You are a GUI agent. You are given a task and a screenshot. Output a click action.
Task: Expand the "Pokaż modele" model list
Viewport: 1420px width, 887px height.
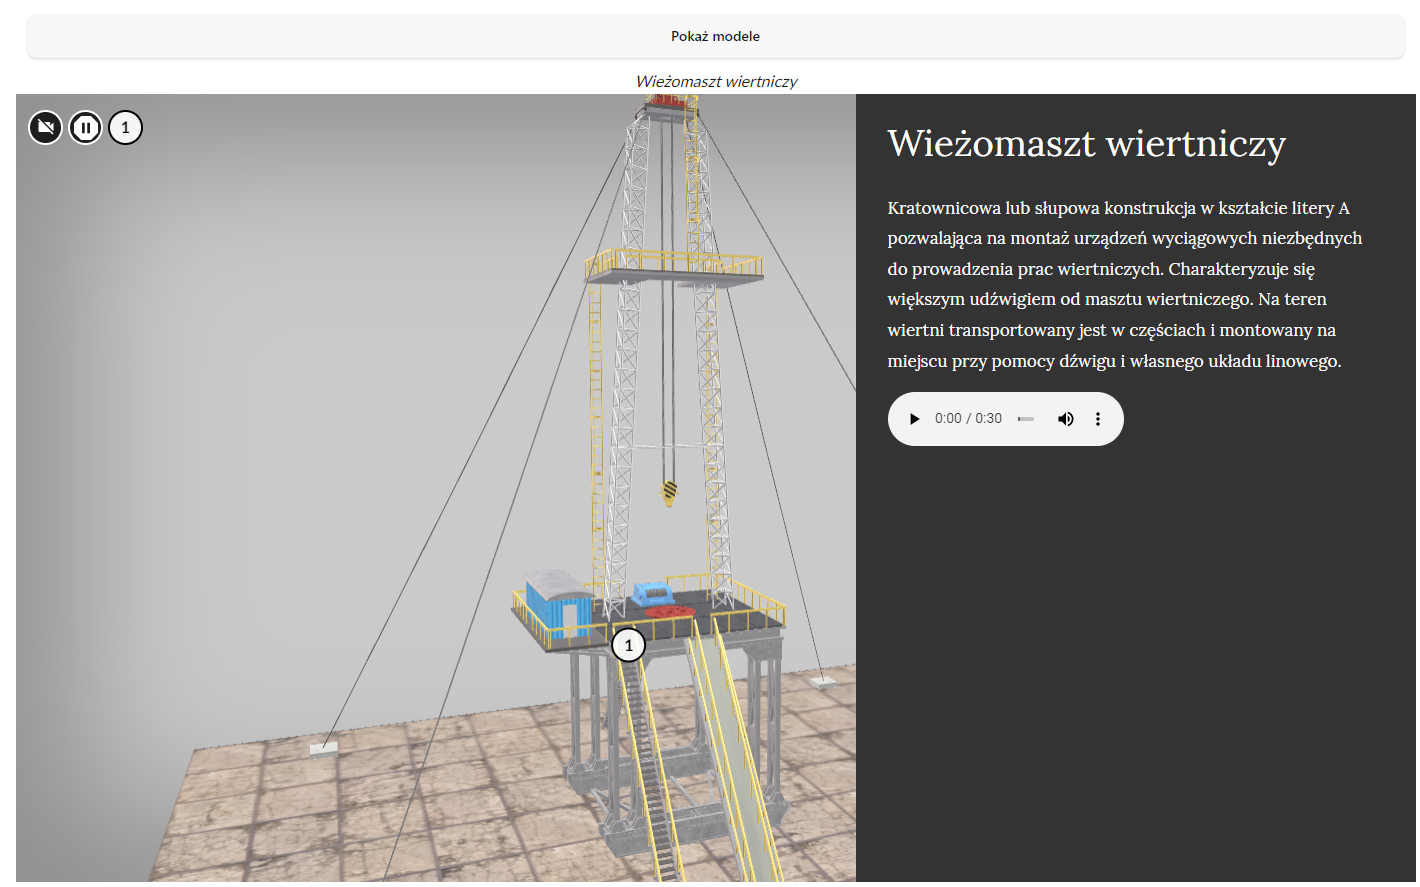[x=715, y=35]
